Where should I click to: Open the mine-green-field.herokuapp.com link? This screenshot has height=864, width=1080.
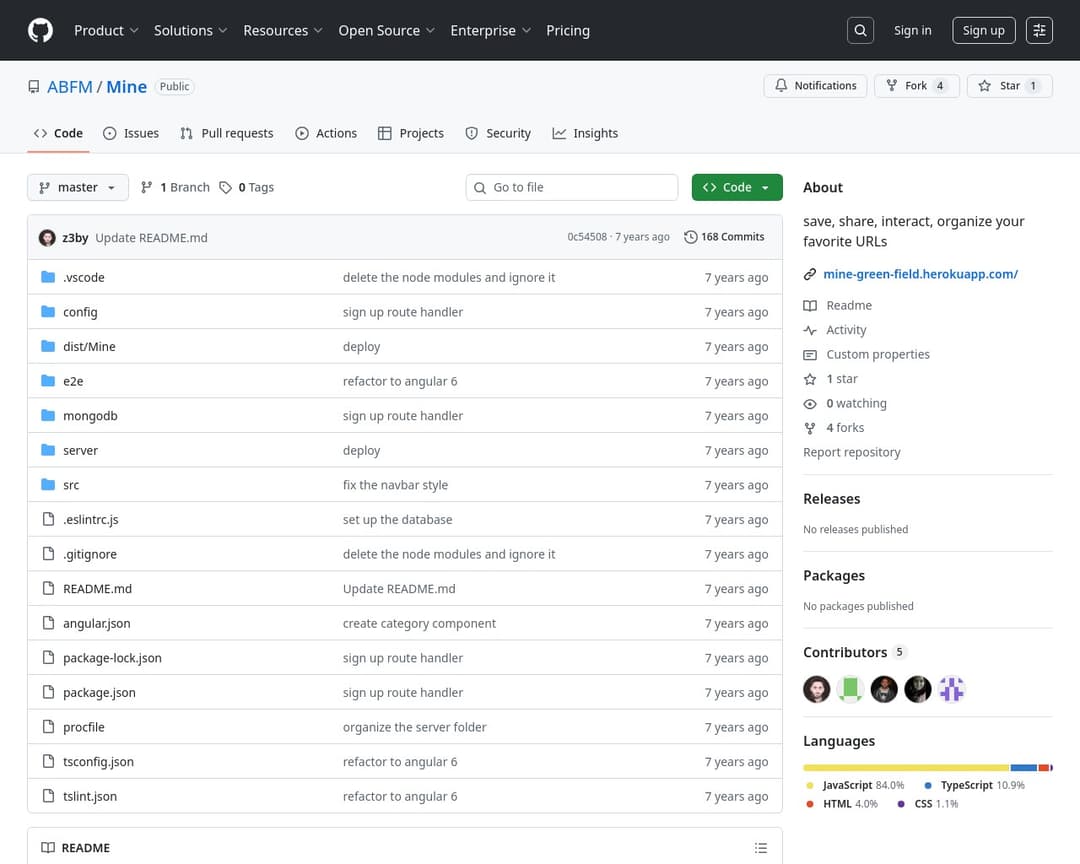coord(920,274)
